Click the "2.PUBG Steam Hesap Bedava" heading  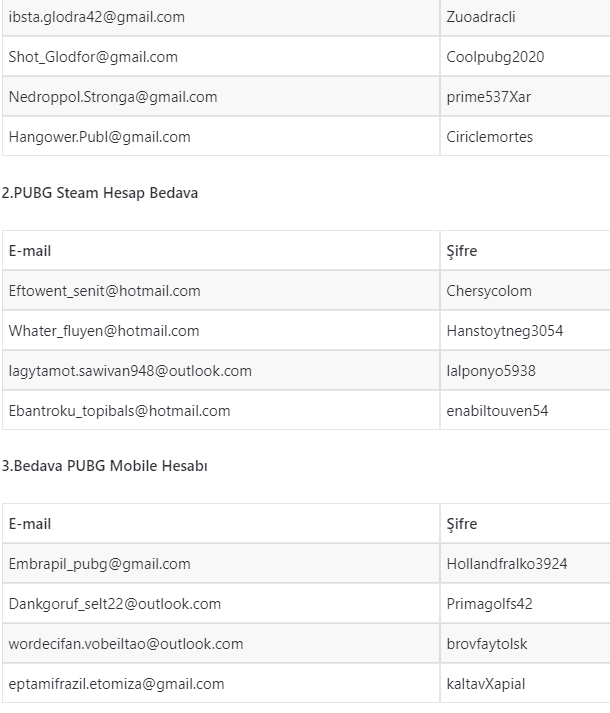99,193
